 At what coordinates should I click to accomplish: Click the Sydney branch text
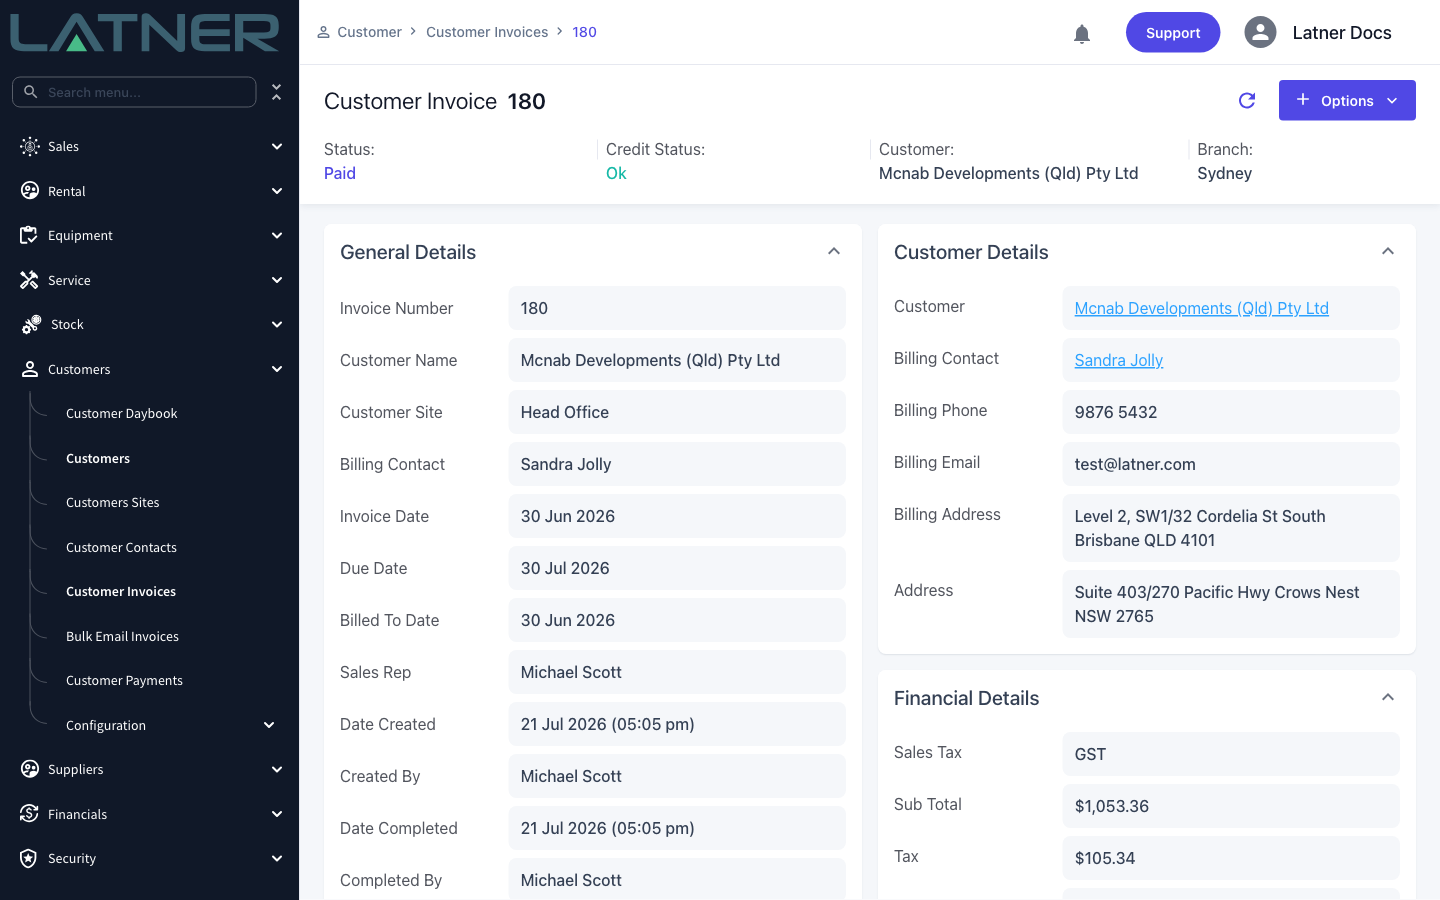tap(1224, 173)
